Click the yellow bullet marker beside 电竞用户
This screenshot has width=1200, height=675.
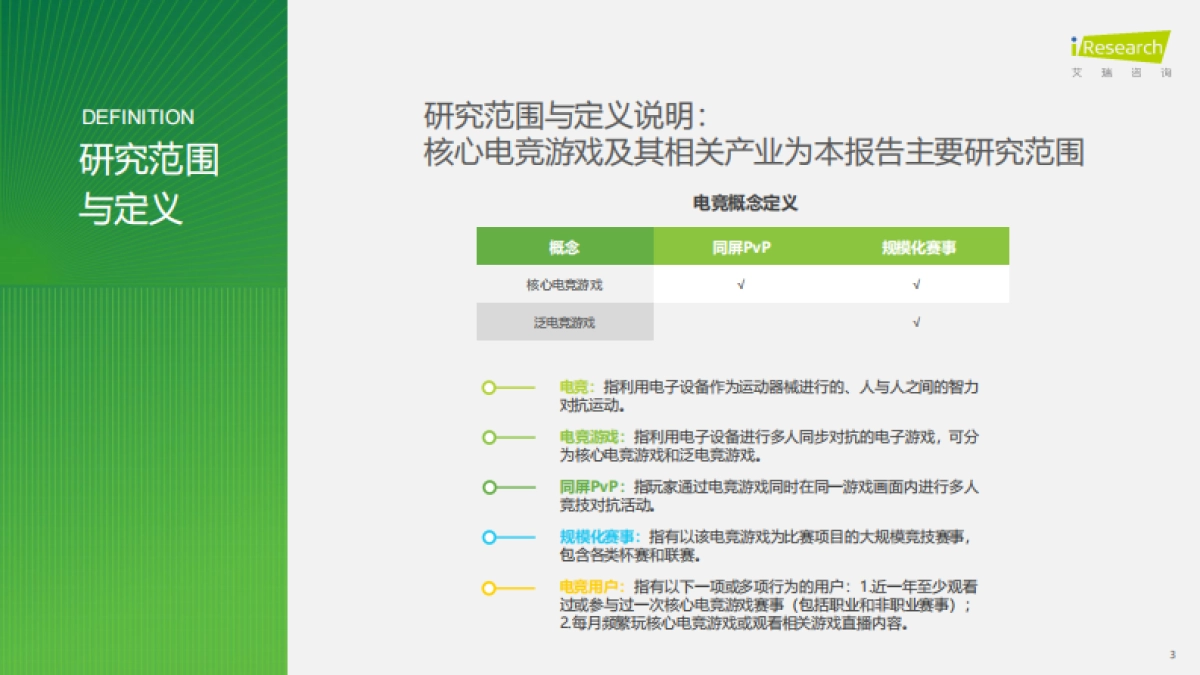click(x=489, y=587)
